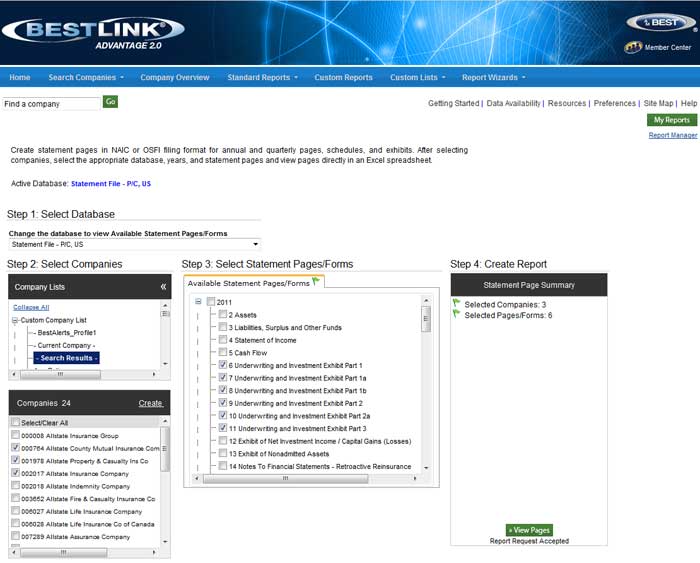This screenshot has width=700, height=563.
Task: Check the 2 Assets page checkbox
Action: click(223, 314)
